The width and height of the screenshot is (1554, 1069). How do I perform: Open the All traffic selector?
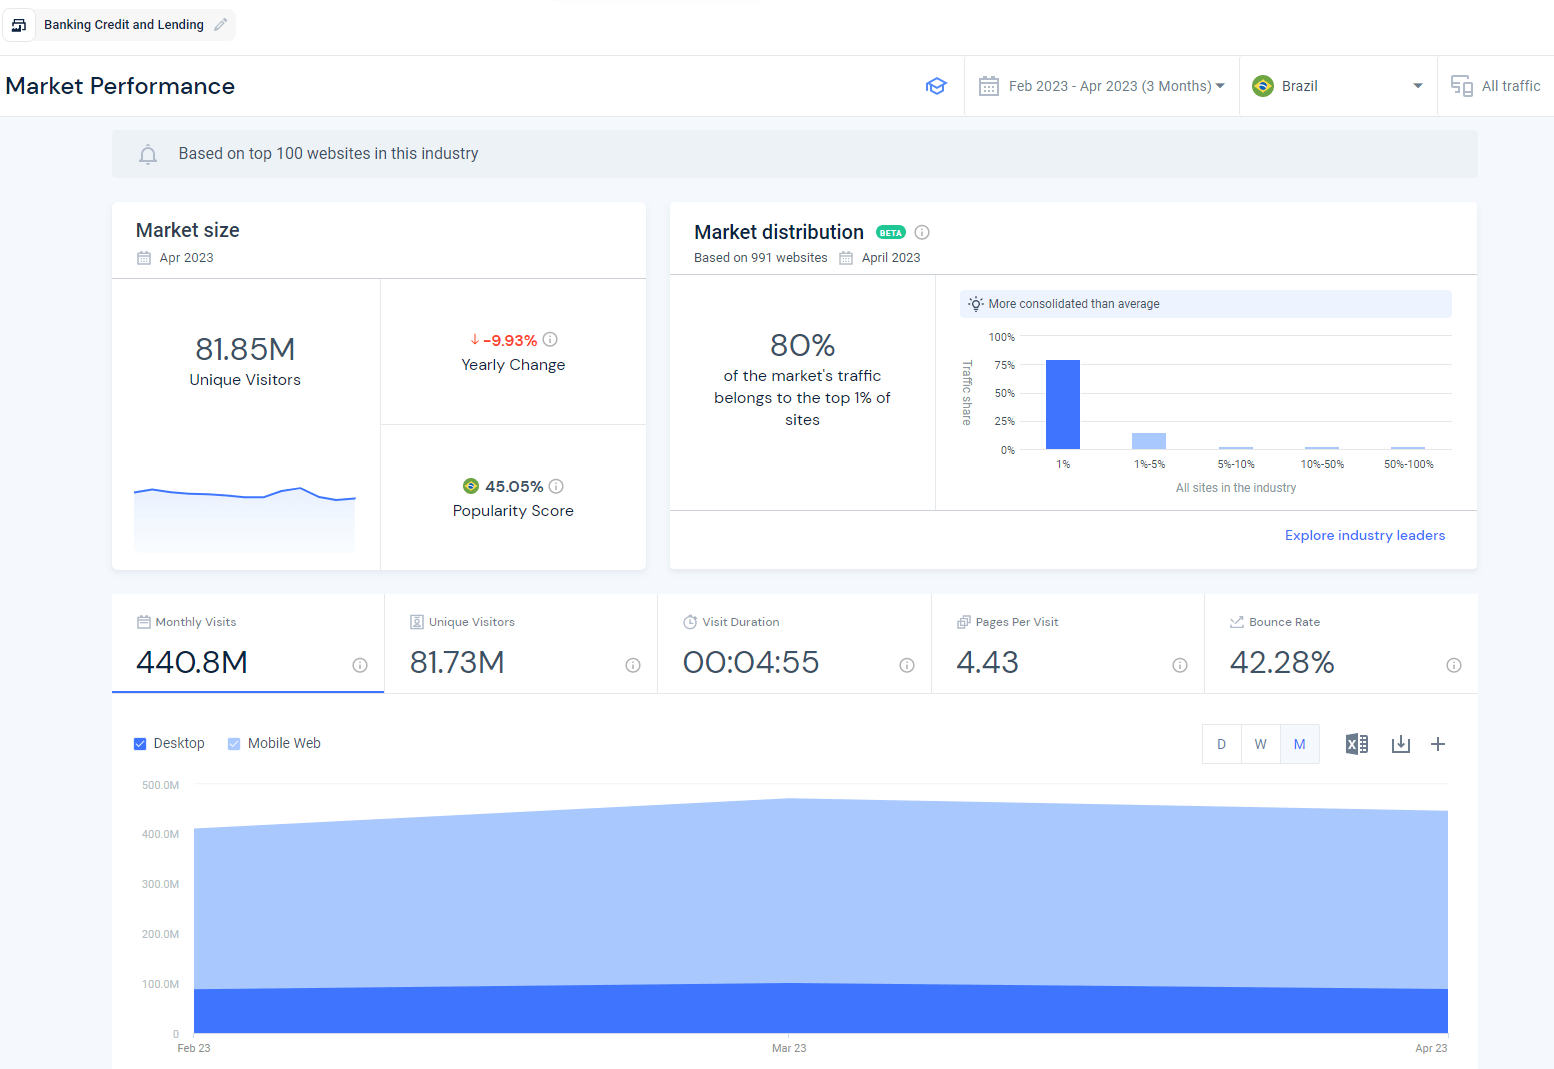point(1496,86)
